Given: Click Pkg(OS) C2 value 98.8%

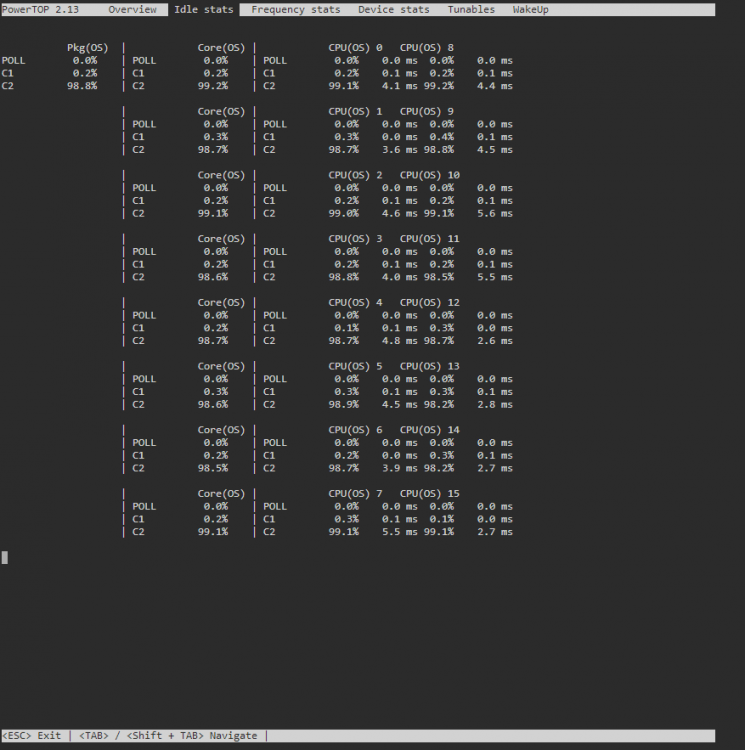Looking at the screenshot, I should [82, 86].
